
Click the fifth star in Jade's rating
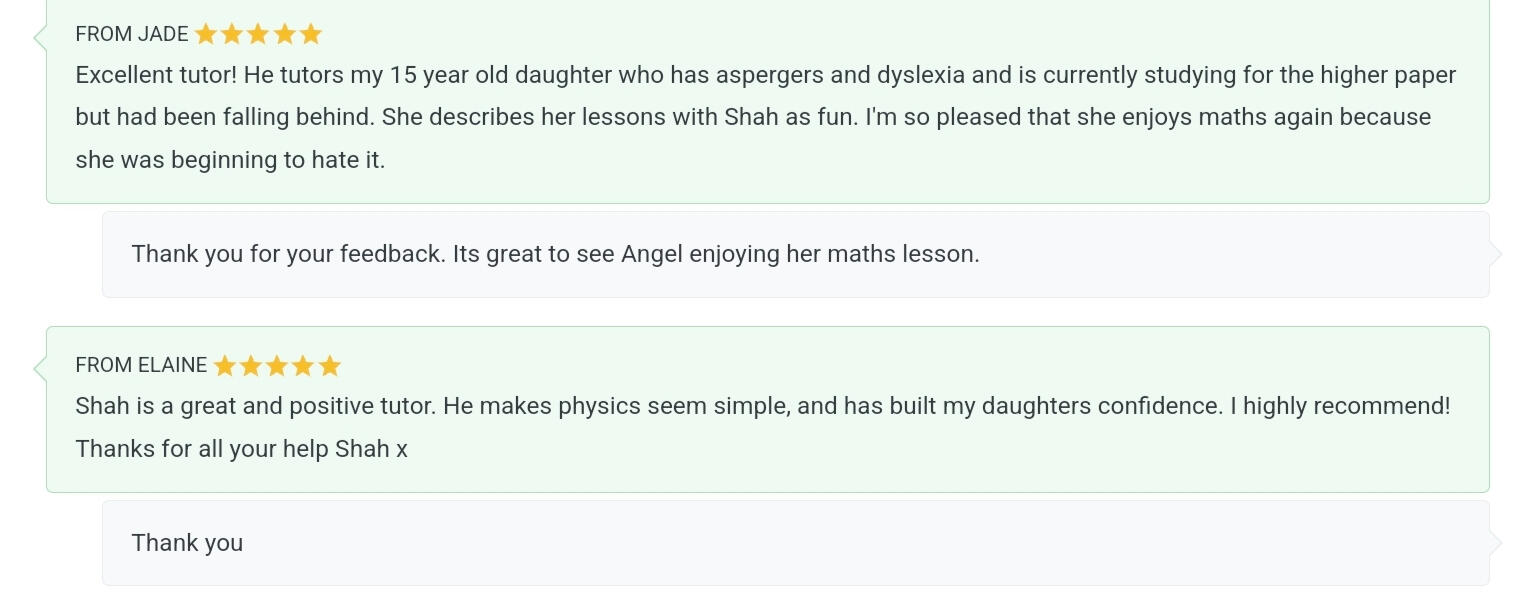[x=311, y=35]
